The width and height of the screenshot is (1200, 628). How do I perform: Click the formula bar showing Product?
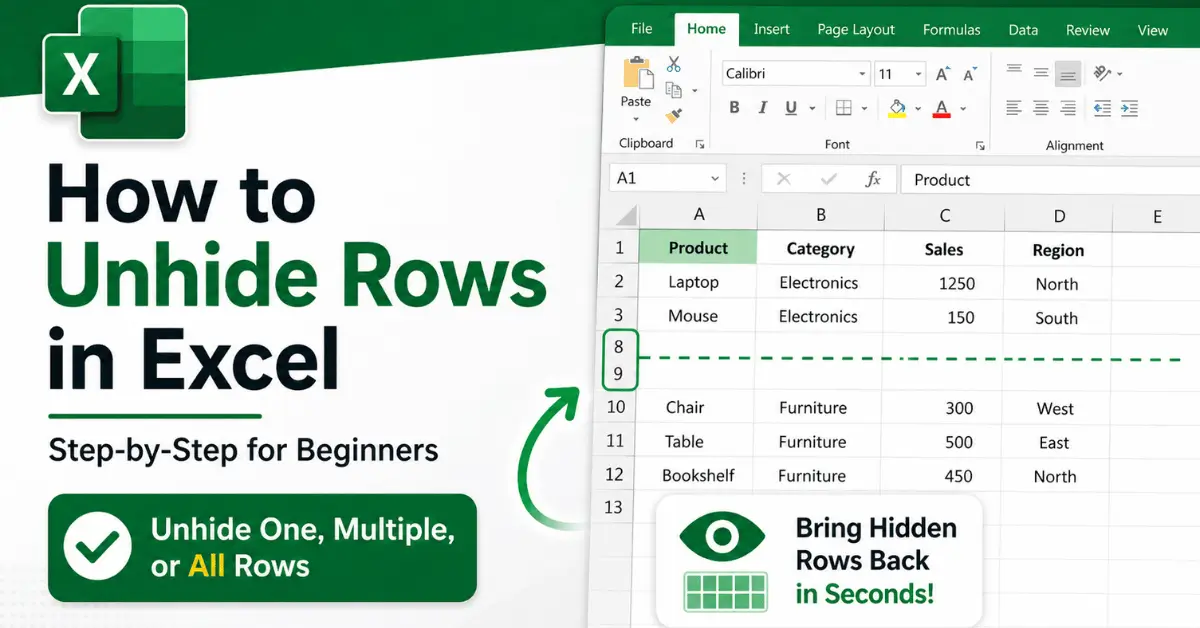click(x=1050, y=180)
